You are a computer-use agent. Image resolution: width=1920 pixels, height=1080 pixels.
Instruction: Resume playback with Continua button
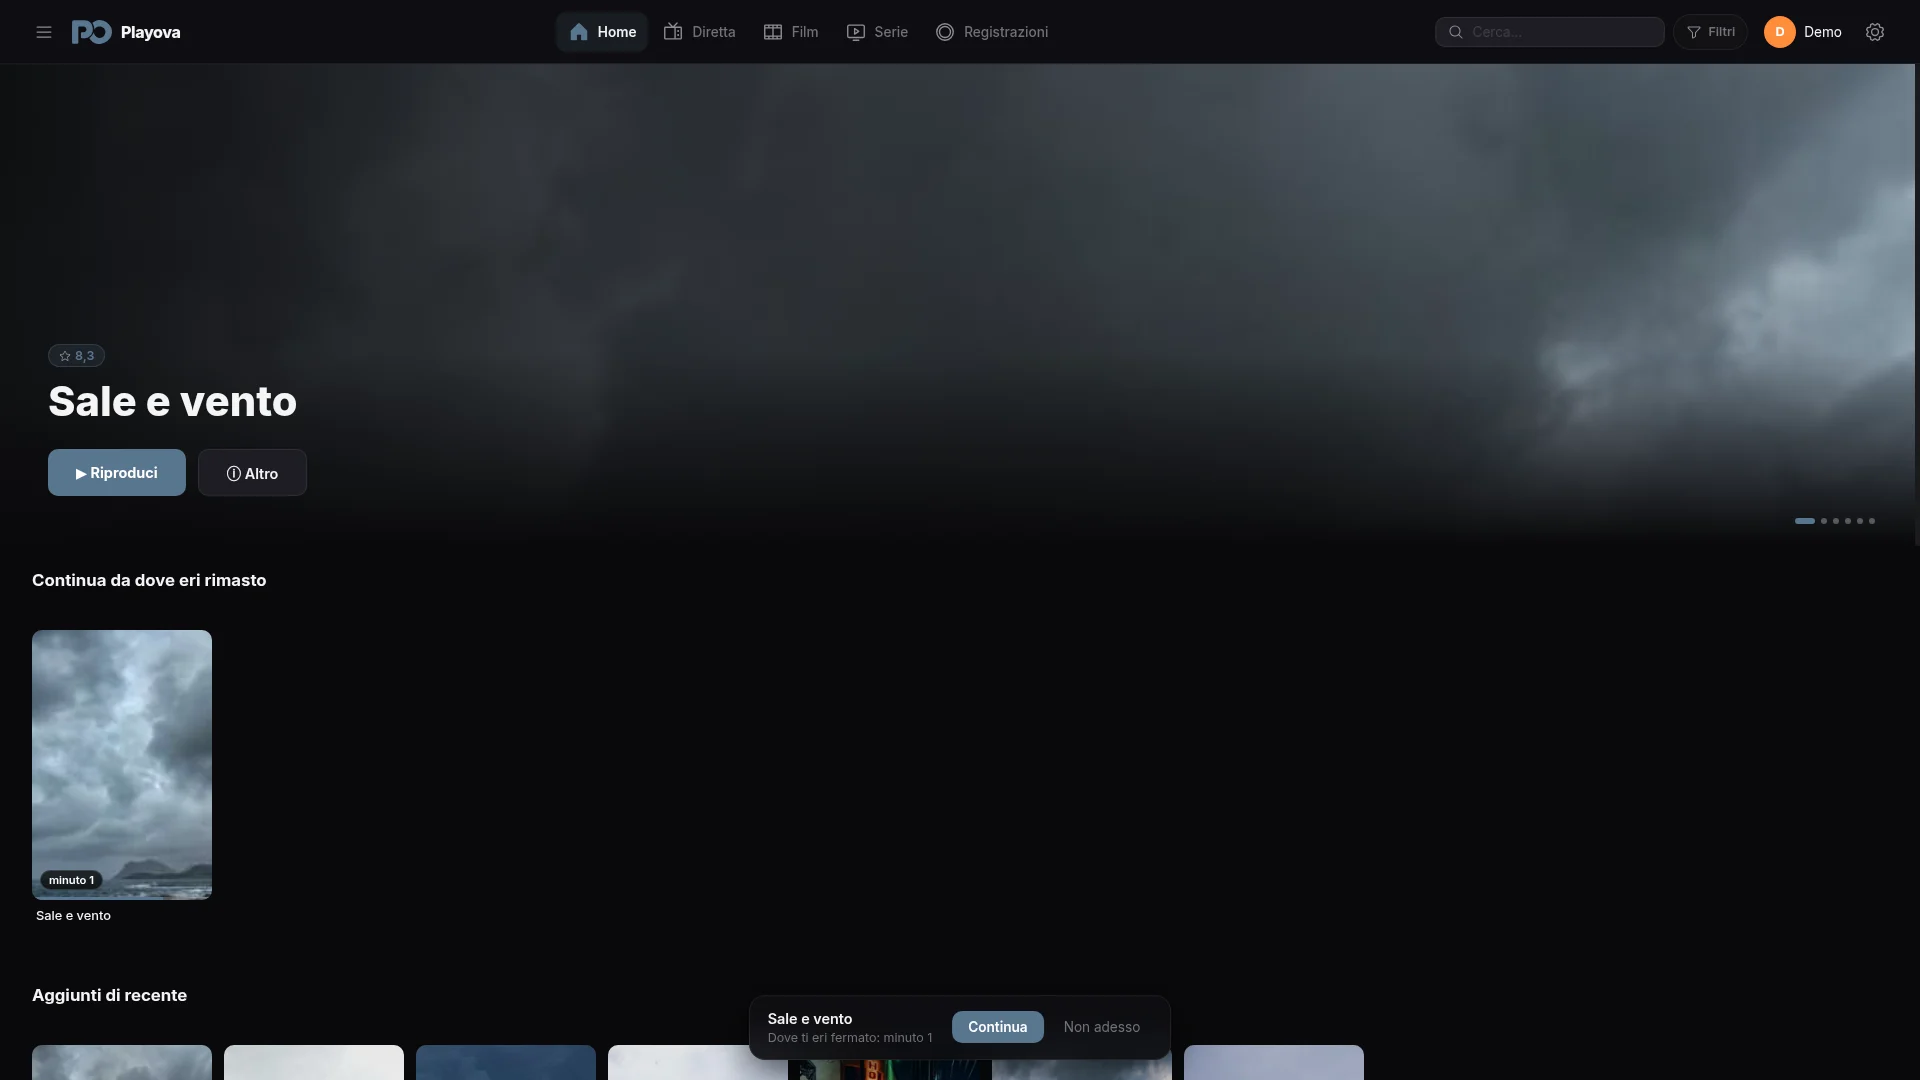click(x=998, y=1027)
